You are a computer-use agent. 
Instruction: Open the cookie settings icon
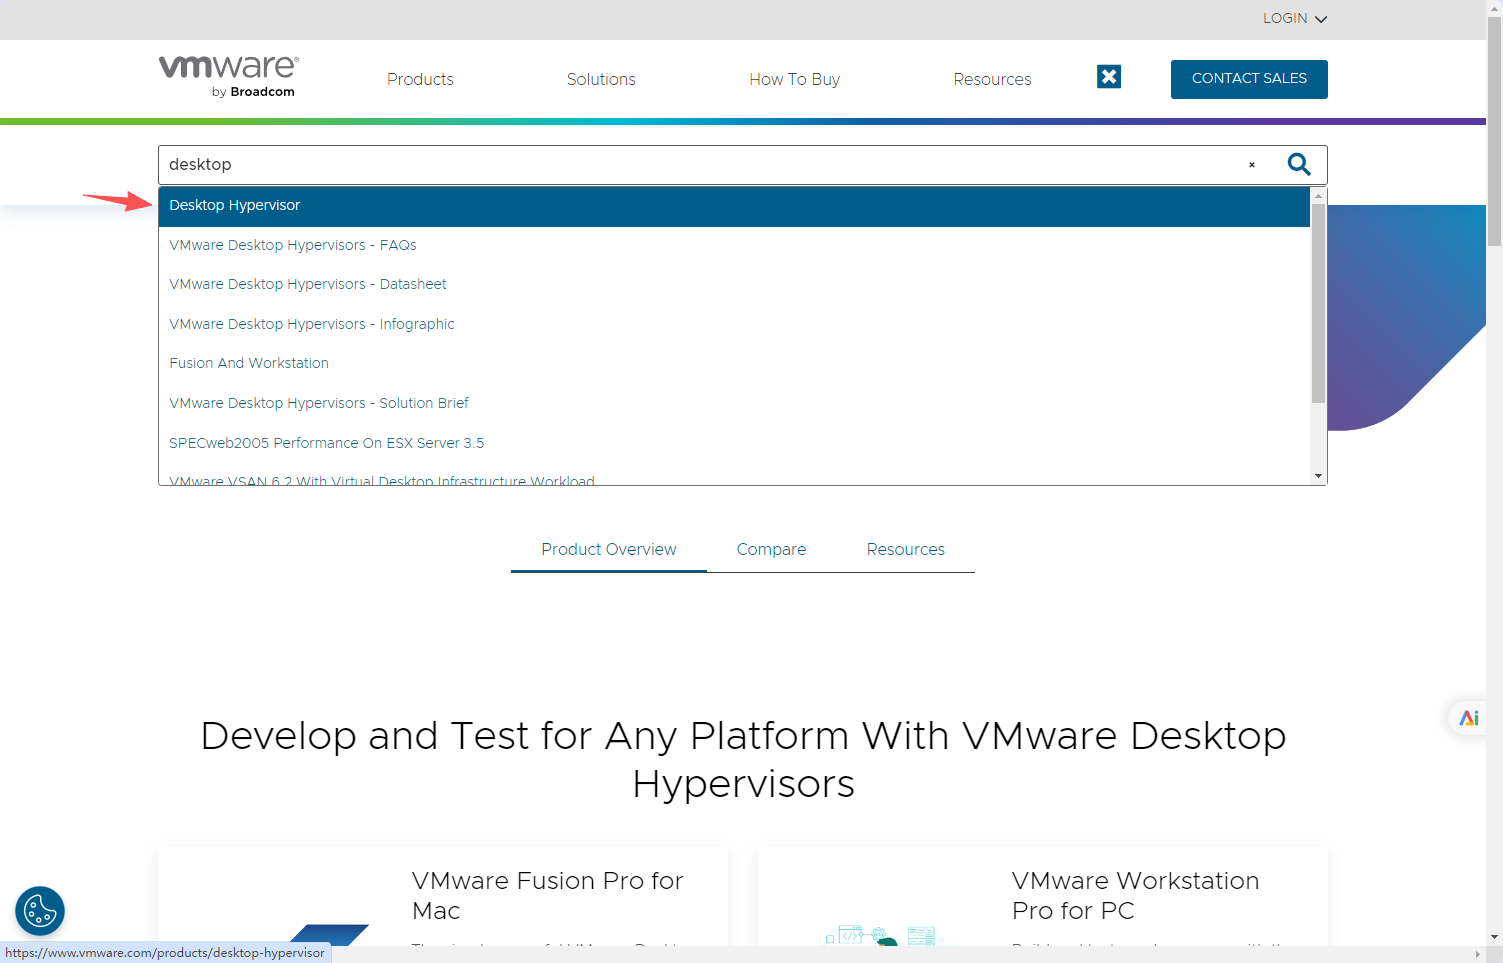pyautogui.click(x=40, y=911)
